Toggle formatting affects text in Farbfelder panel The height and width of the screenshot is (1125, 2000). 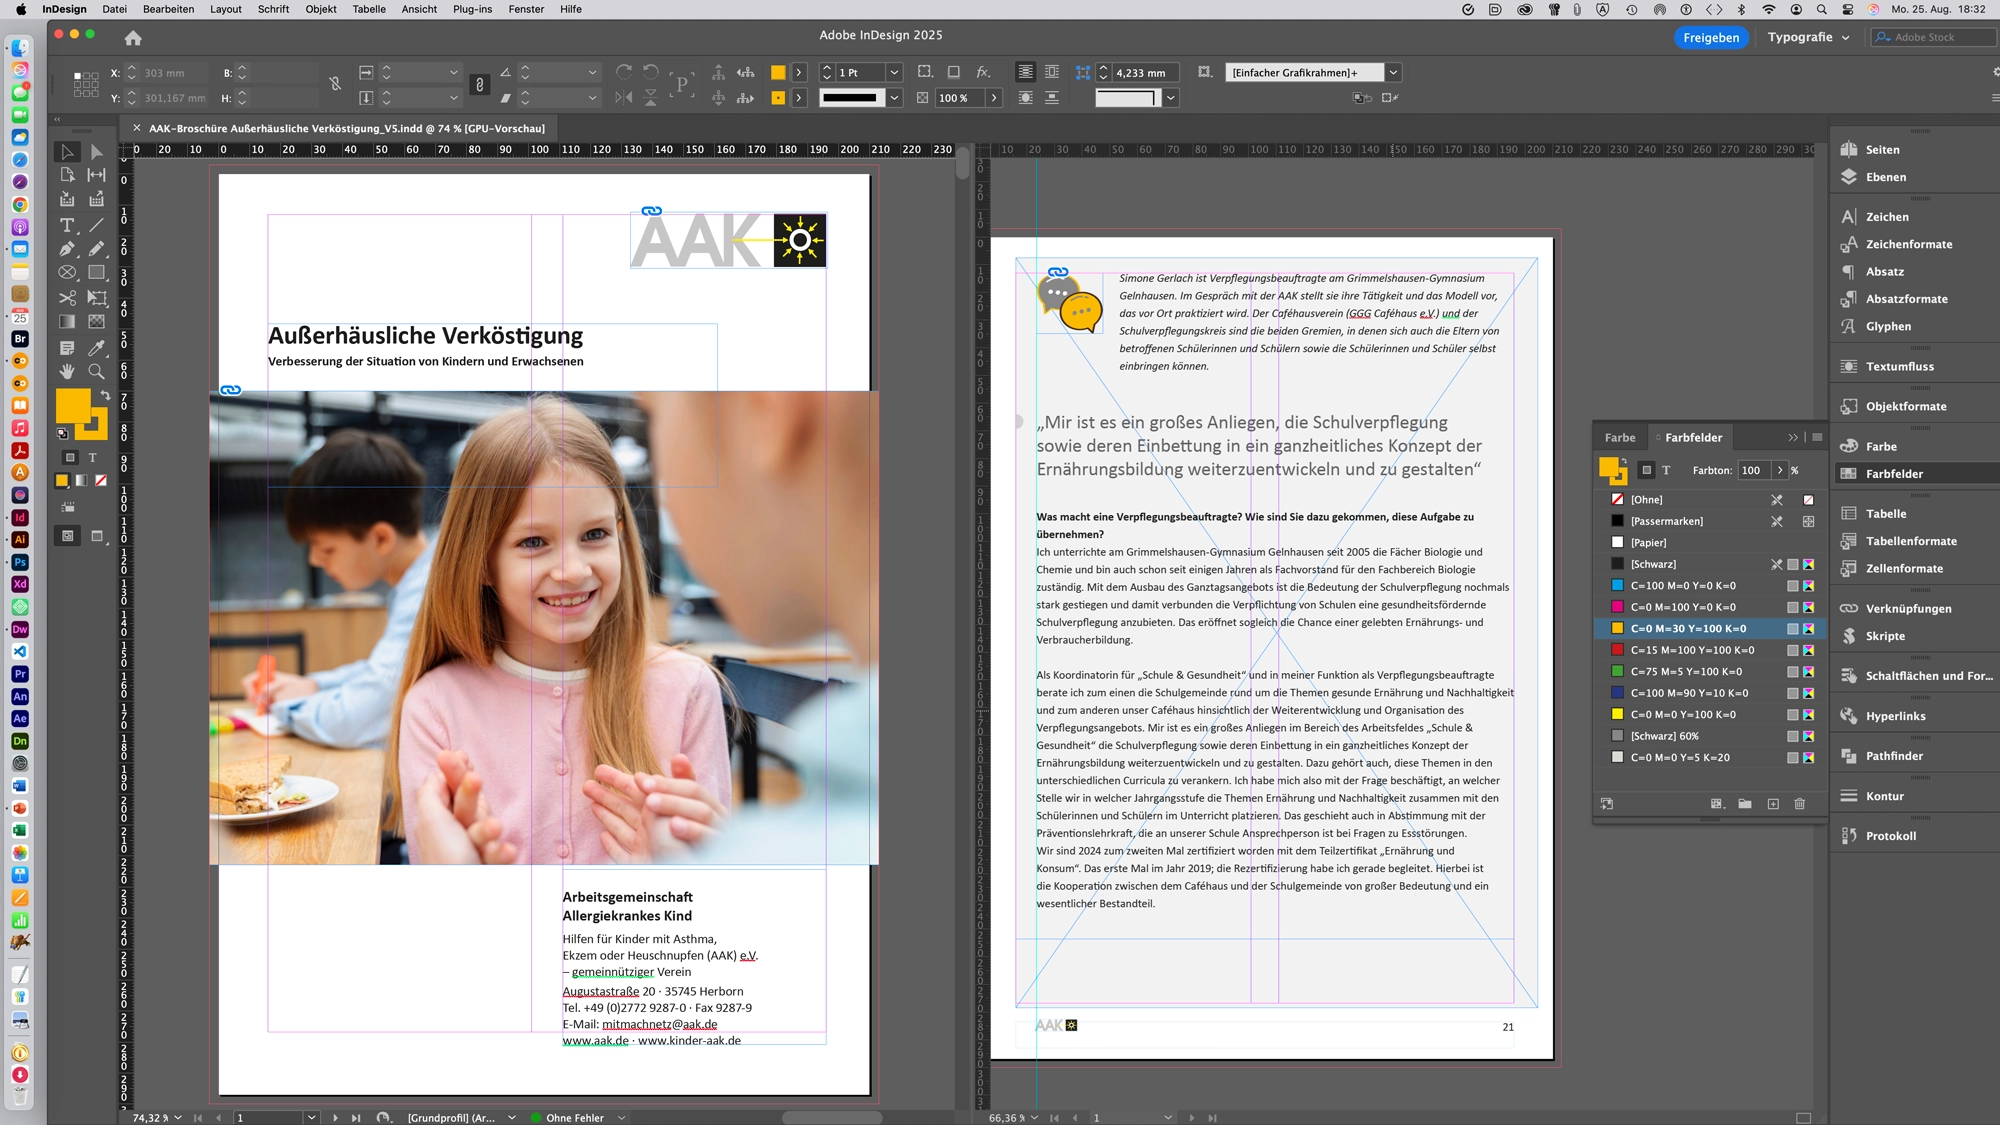[1666, 470]
